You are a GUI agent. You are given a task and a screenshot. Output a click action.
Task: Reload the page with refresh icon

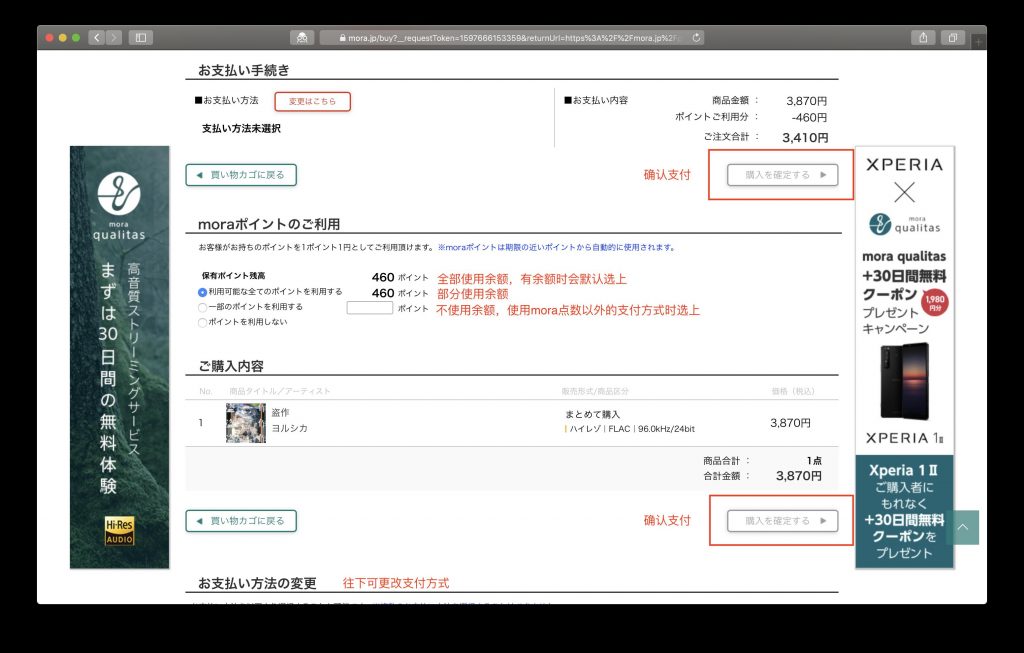coord(696,38)
